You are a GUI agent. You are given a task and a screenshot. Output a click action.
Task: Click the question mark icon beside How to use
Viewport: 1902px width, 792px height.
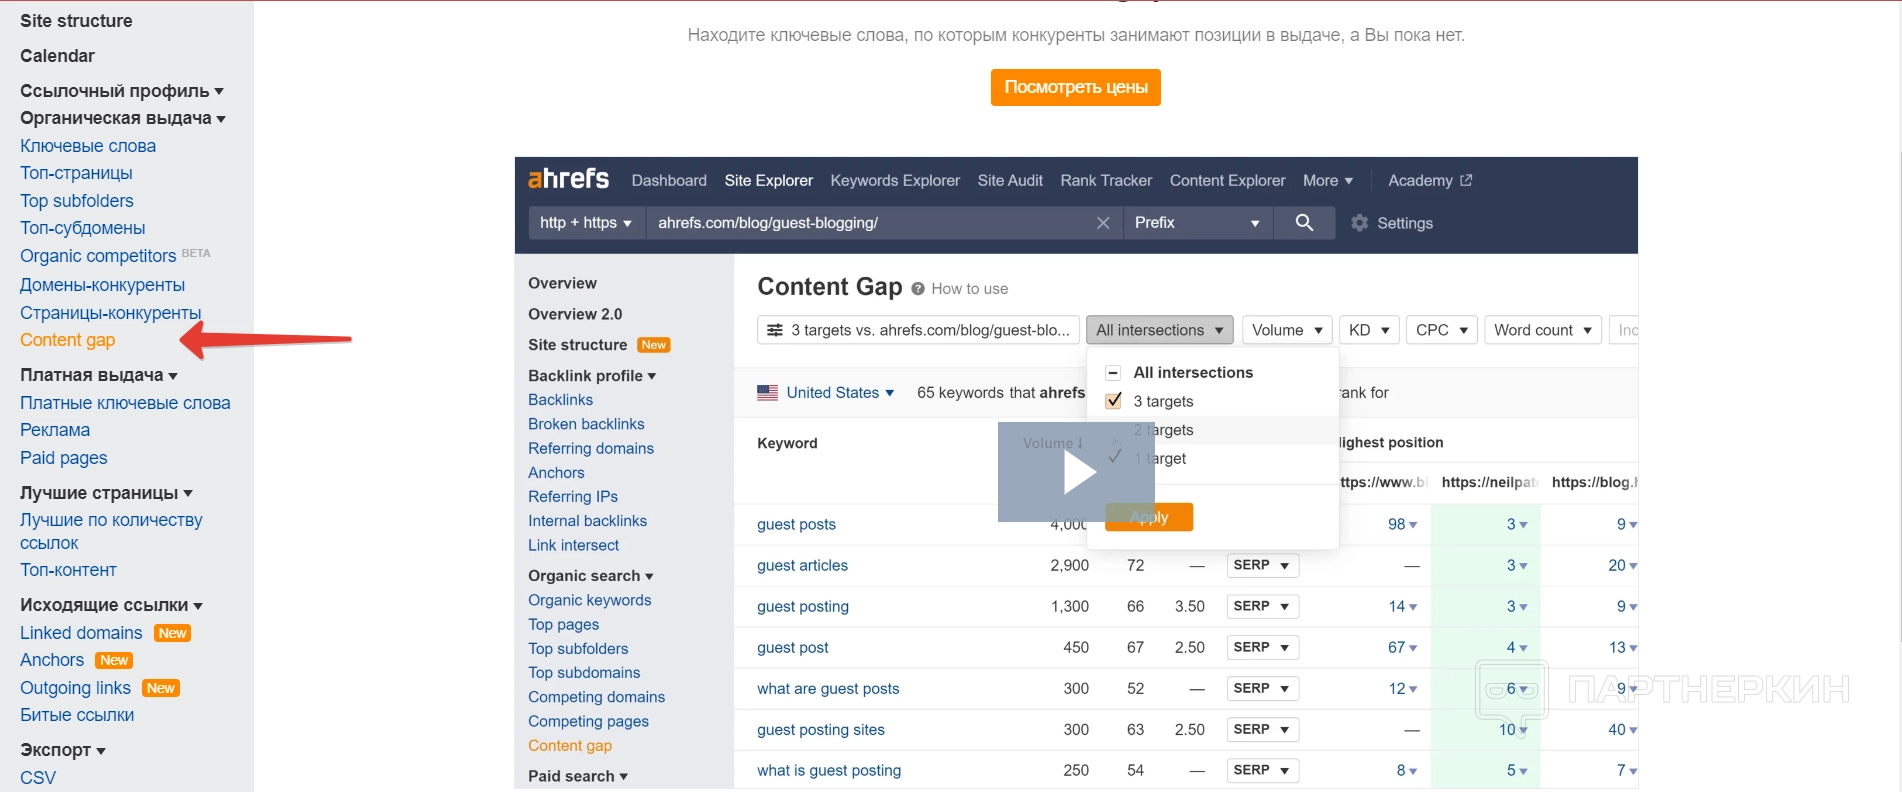918,289
